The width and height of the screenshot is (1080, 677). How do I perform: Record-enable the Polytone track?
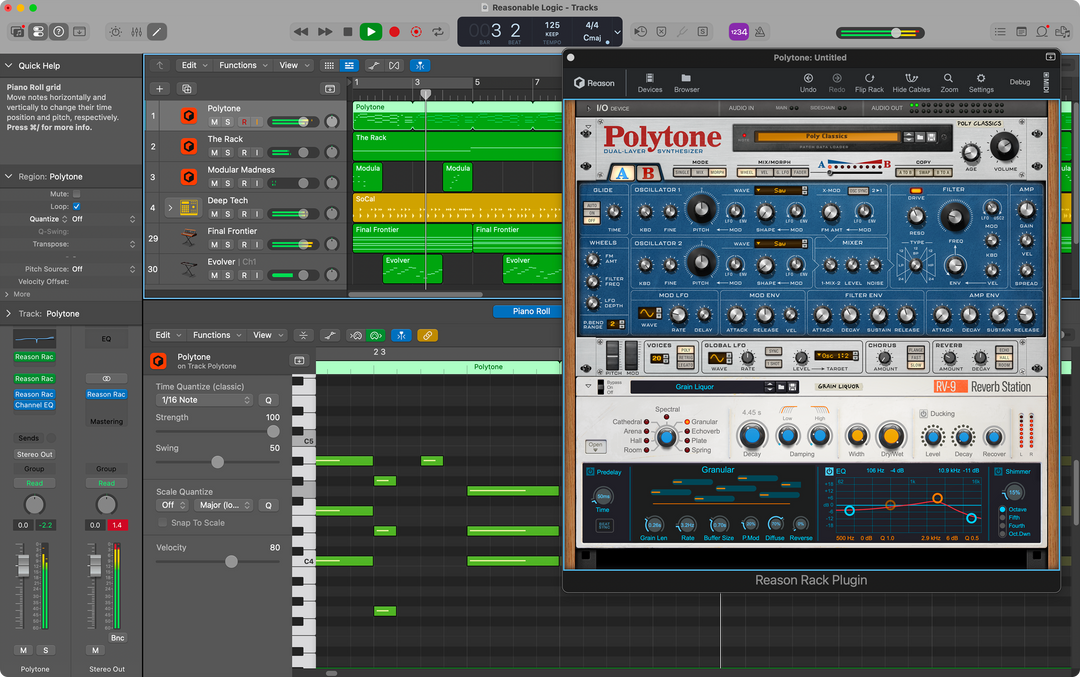[244, 122]
